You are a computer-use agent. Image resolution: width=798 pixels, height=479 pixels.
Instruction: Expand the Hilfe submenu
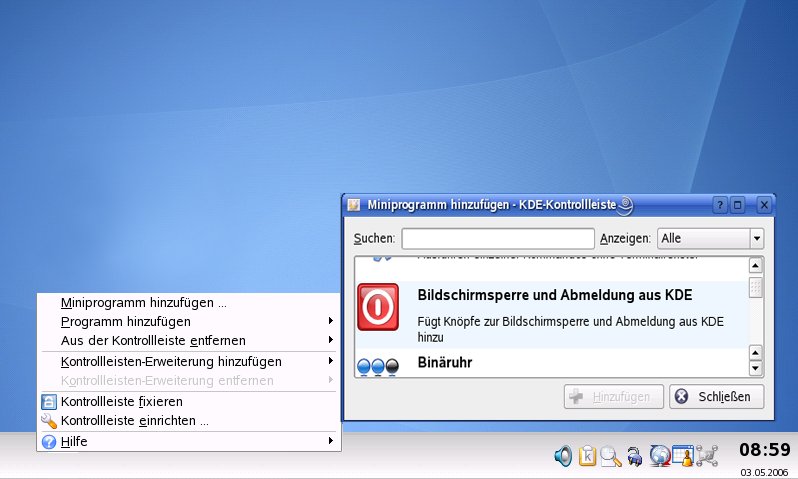coord(188,442)
